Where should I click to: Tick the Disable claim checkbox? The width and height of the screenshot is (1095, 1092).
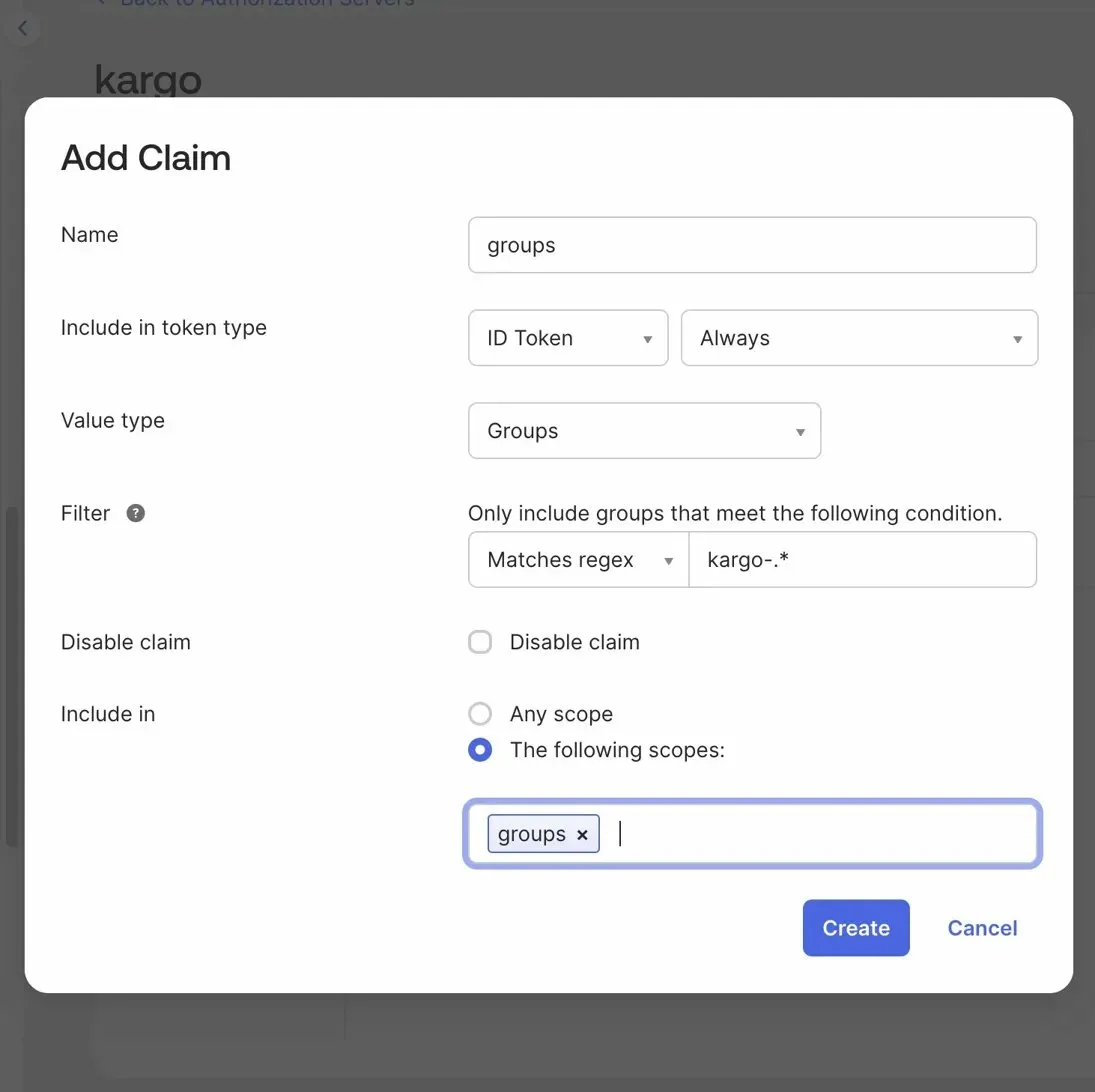coord(480,642)
